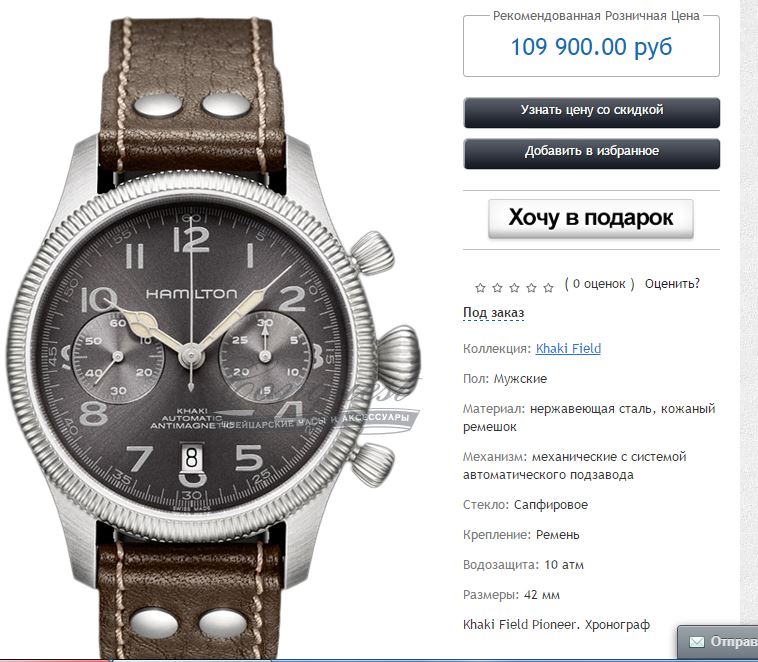Open the 'Отправ' message widget
This screenshot has height=662, width=758.
pyautogui.click(x=718, y=642)
